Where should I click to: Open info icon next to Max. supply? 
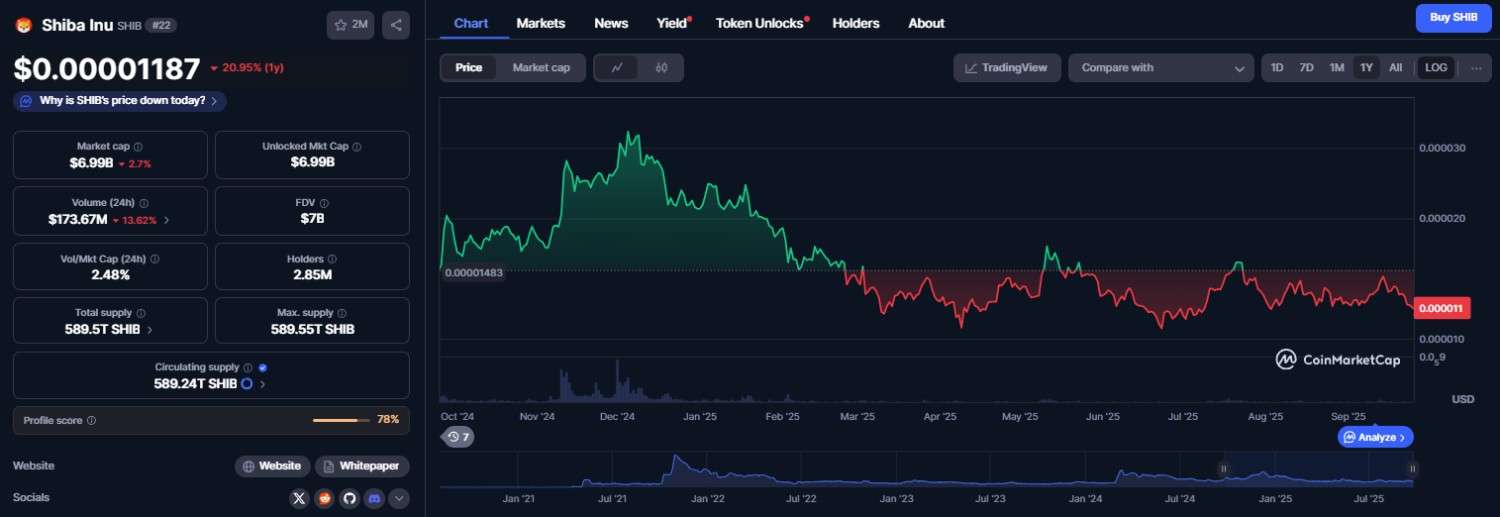click(x=343, y=313)
